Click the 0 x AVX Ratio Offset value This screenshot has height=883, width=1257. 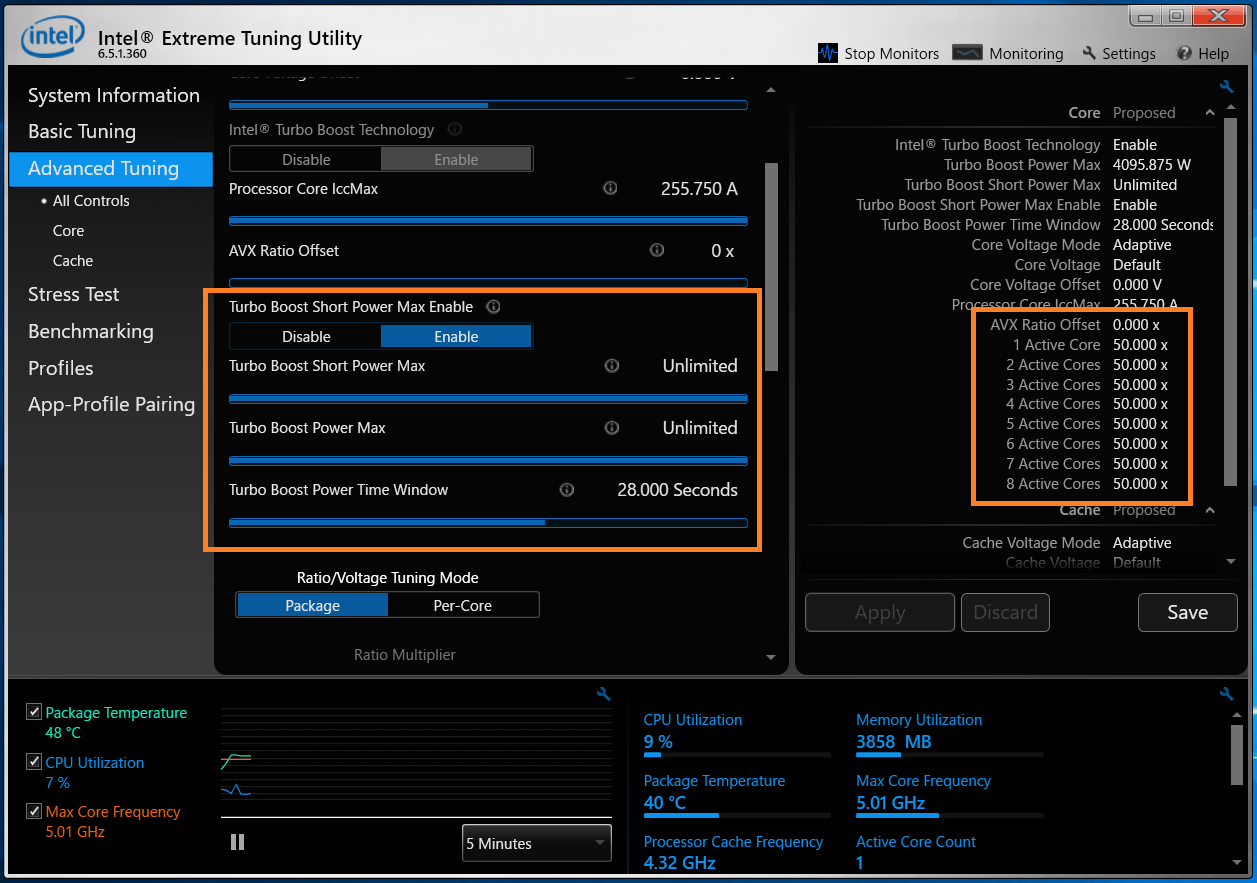pos(722,251)
